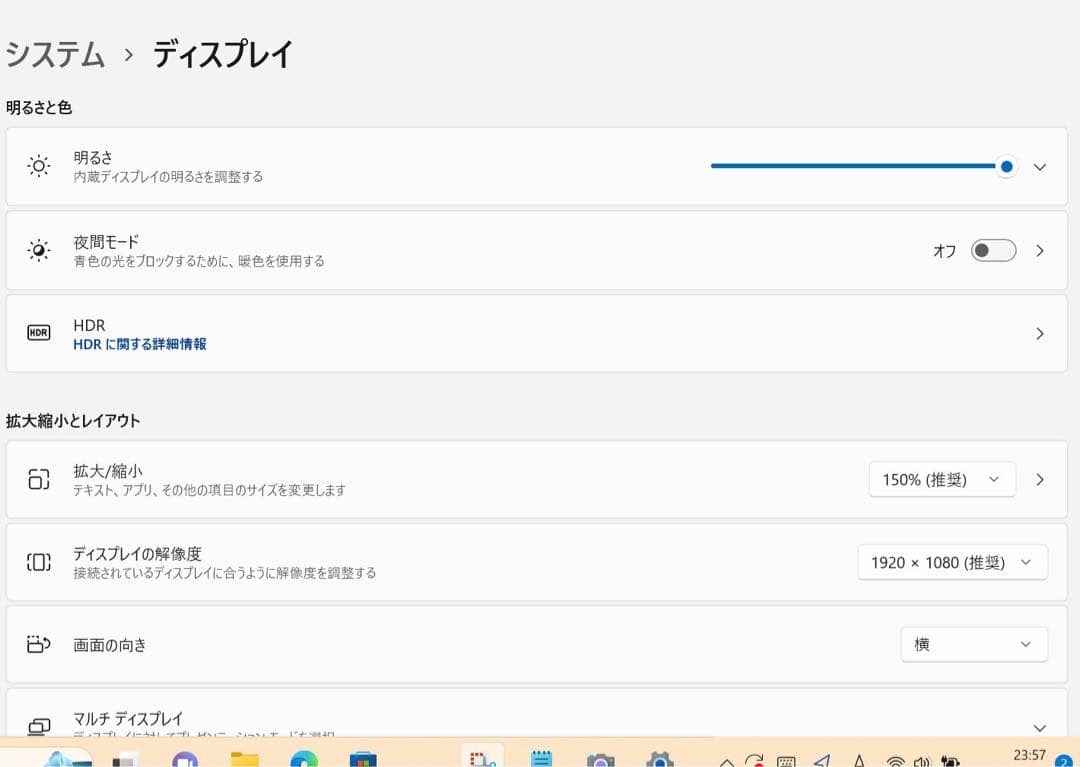The image size is (1080, 767).
Task: Click the screen orientation (画面の向き) icon
Action: tap(38, 645)
